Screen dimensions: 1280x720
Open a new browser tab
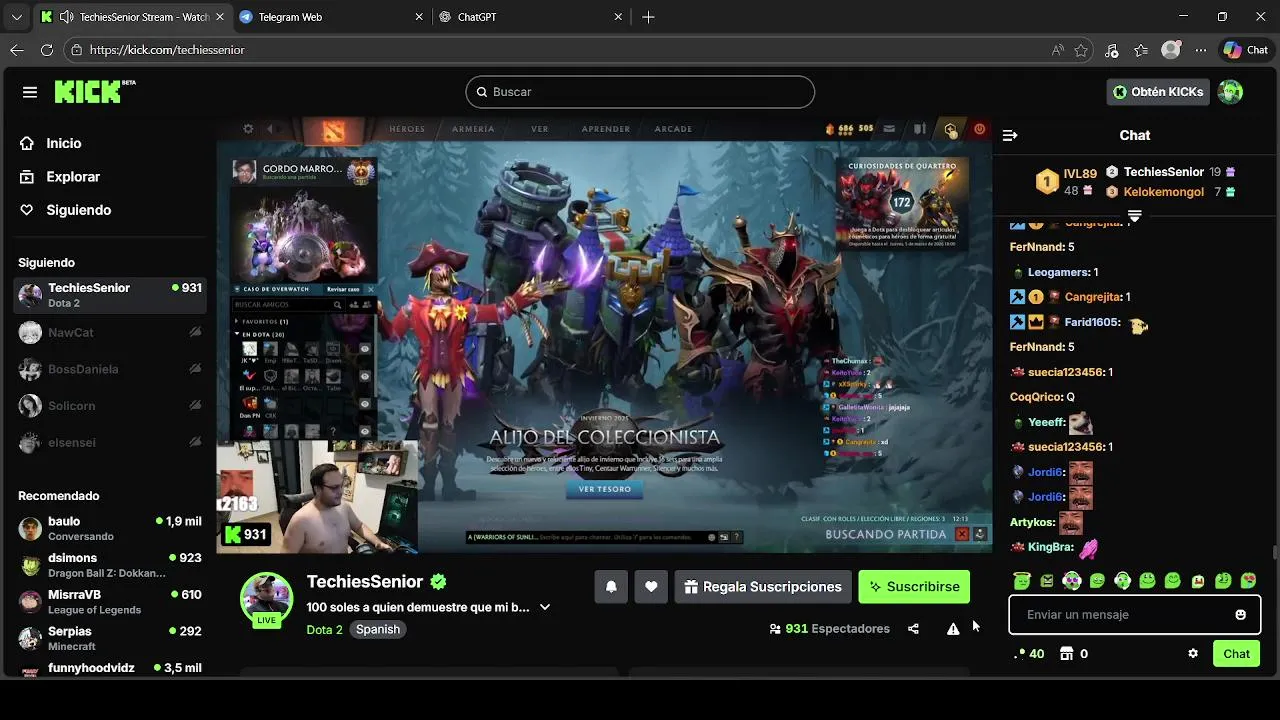648,17
